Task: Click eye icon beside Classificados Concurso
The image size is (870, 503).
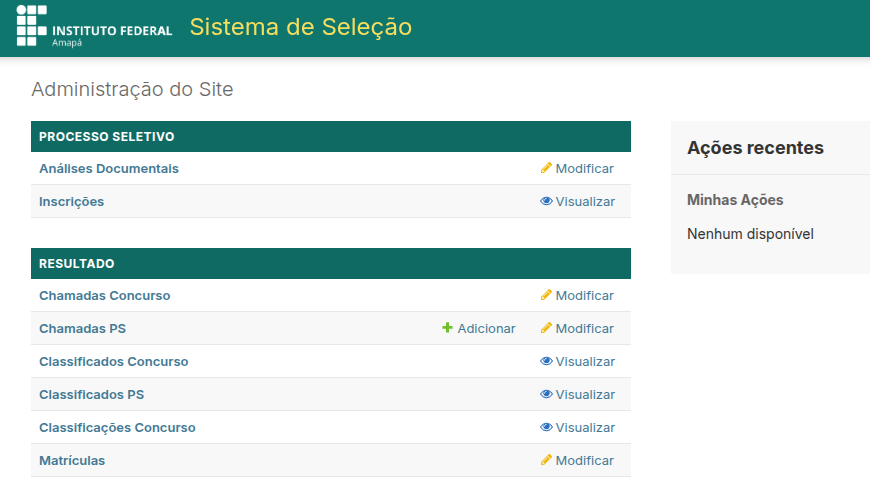Action: (x=546, y=361)
